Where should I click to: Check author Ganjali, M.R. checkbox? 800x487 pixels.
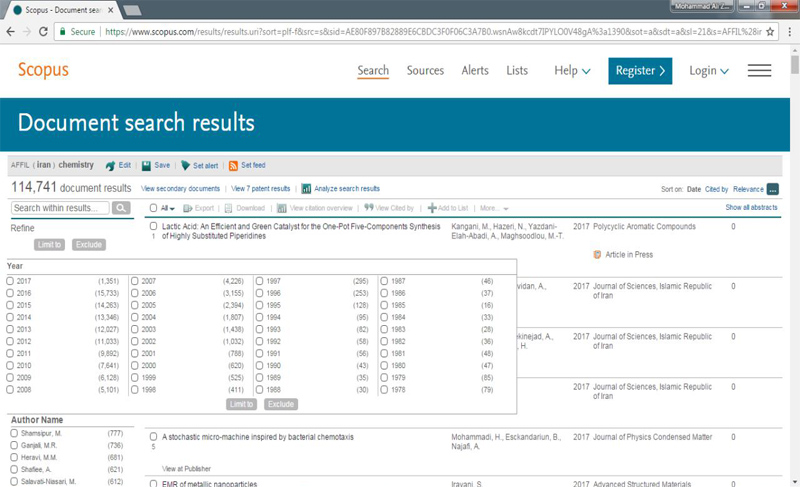pos(14,445)
